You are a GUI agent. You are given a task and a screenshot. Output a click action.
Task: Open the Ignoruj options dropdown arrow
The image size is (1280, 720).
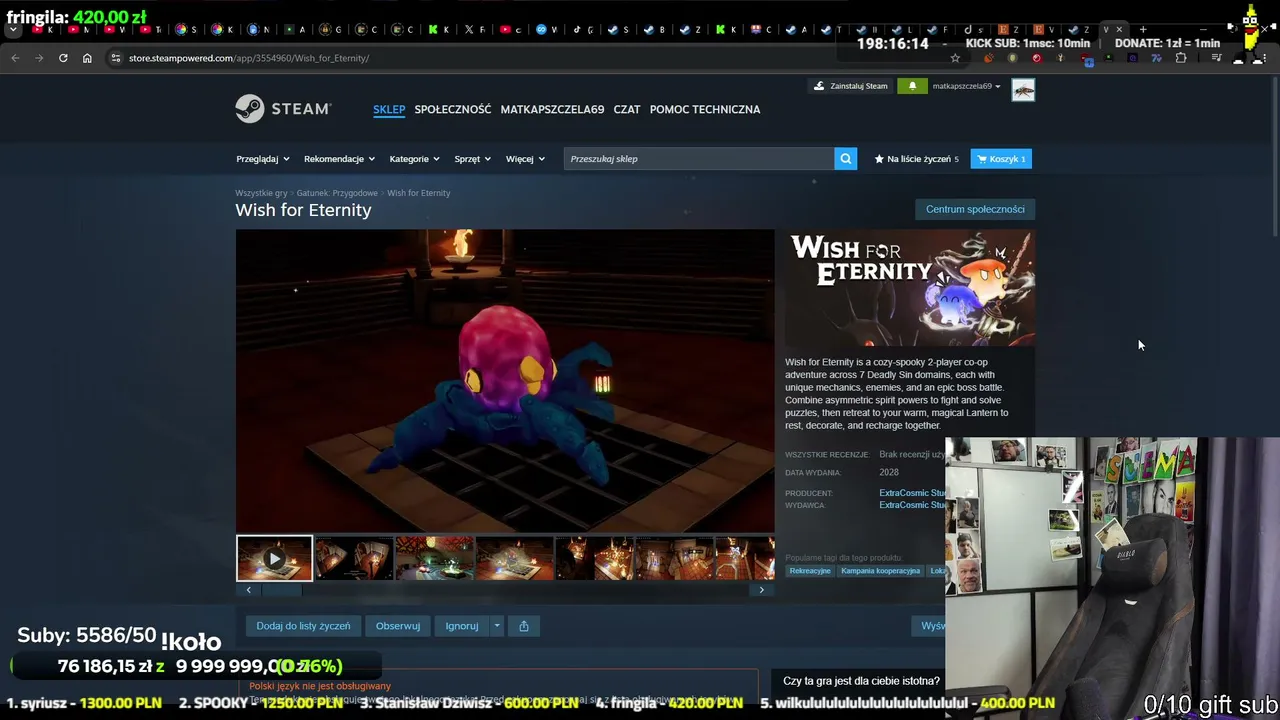497,626
